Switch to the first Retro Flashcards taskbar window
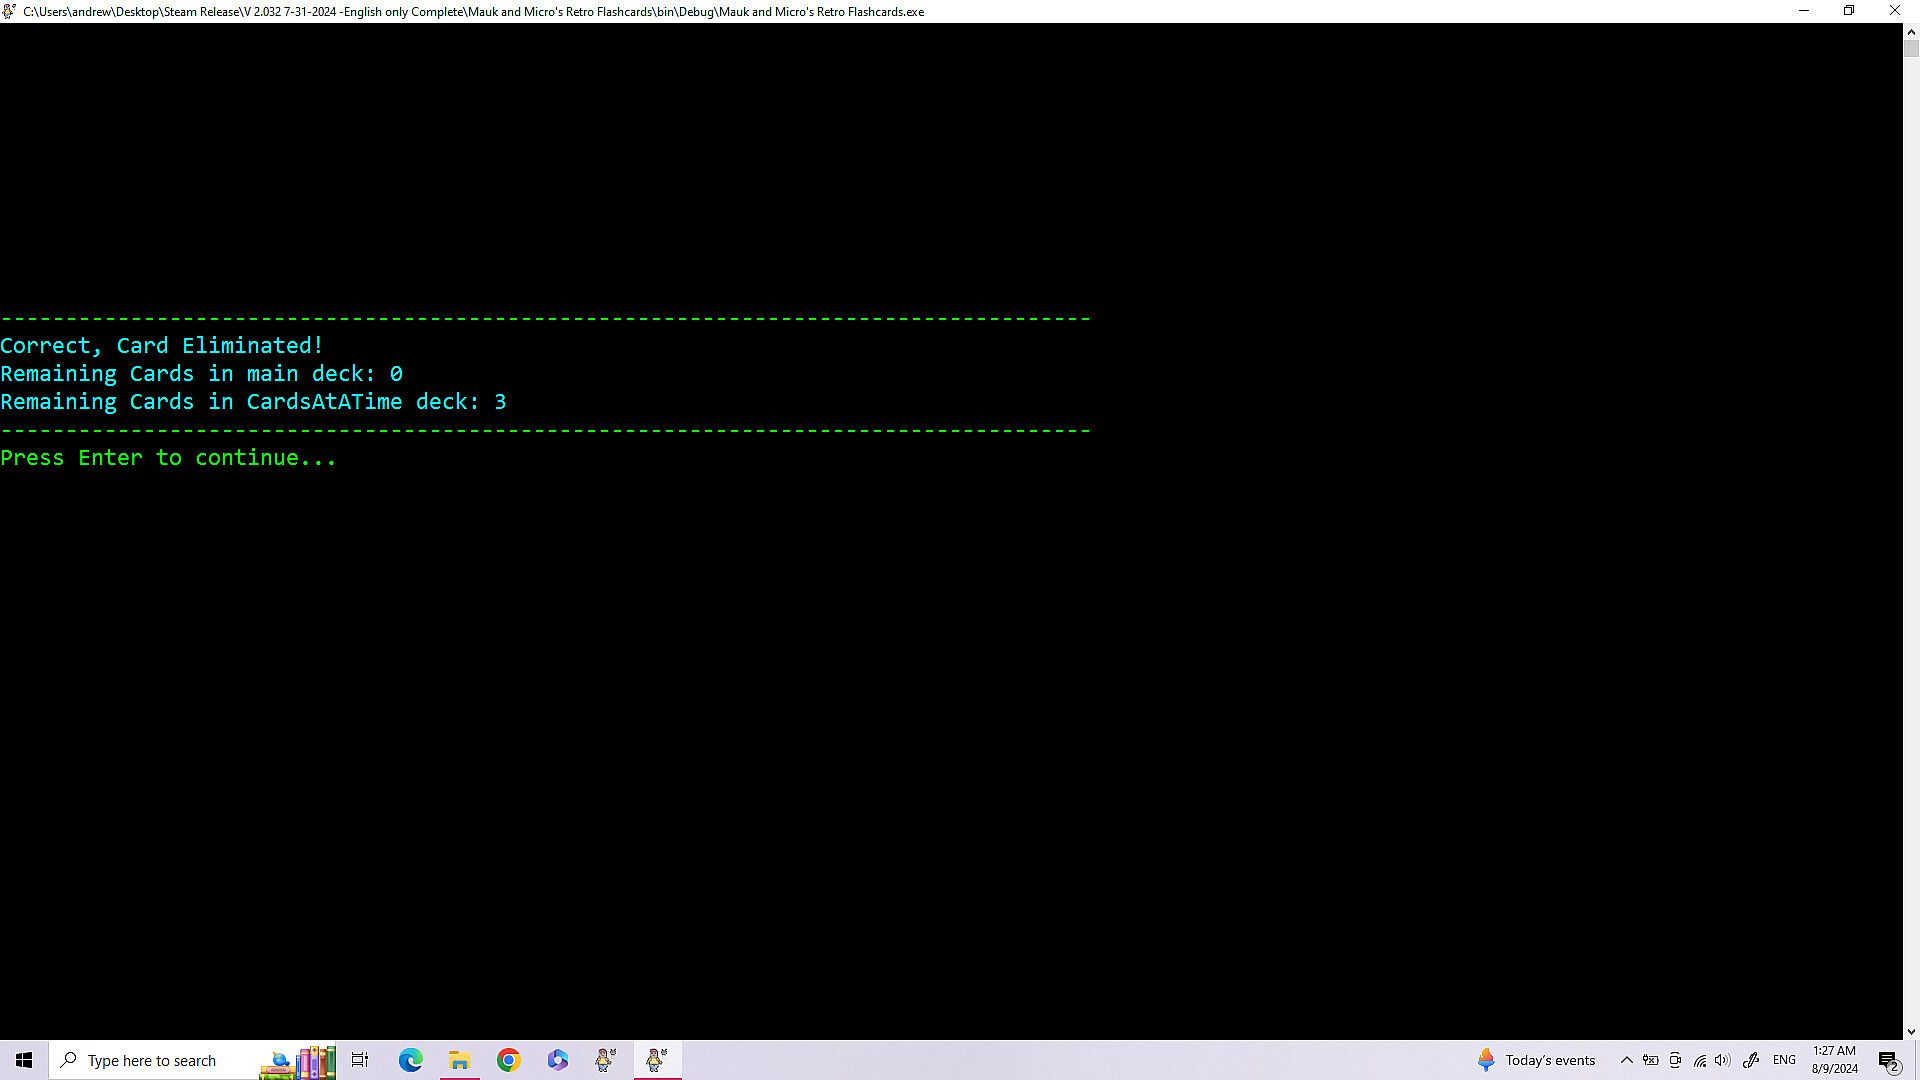This screenshot has height=1080, width=1920. [606, 1060]
